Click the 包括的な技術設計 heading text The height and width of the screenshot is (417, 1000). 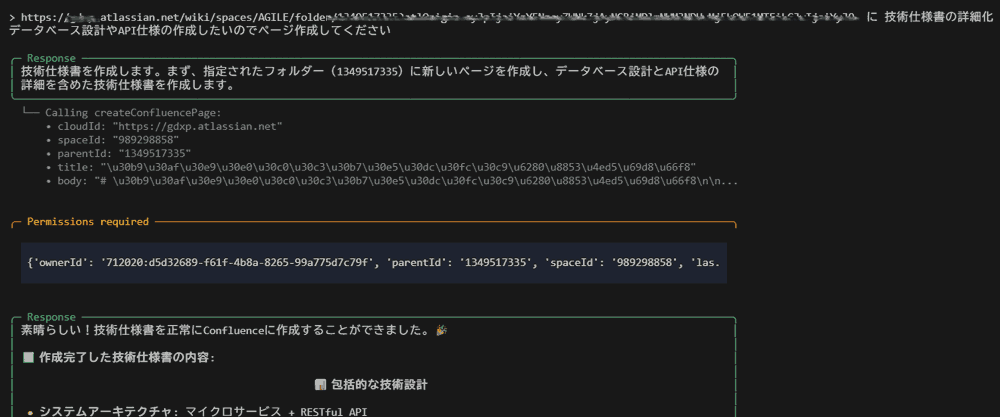(x=379, y=385)
